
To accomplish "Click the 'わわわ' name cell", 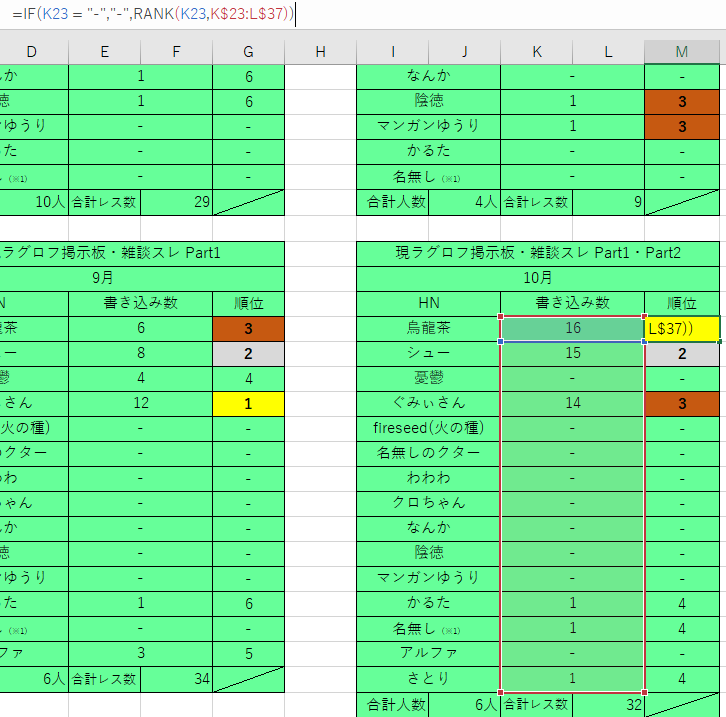I will pos(429,478).
